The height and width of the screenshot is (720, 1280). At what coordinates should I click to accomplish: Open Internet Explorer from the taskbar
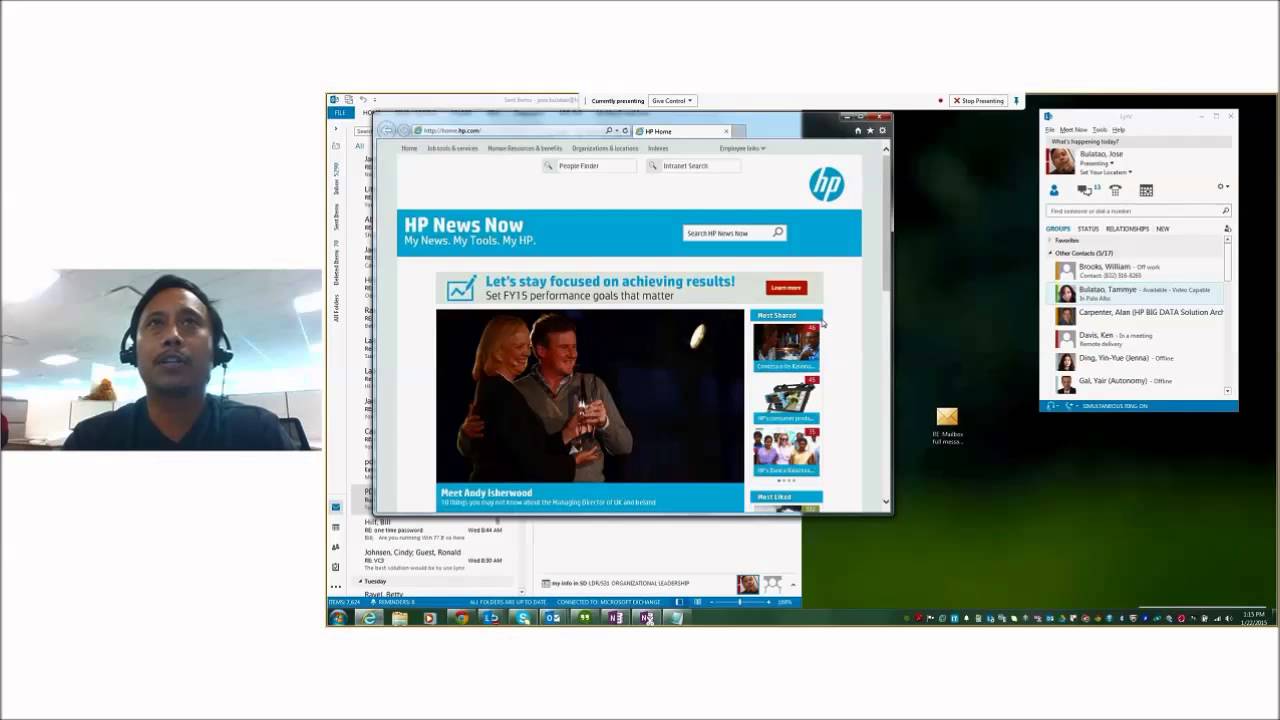(370, 618)
